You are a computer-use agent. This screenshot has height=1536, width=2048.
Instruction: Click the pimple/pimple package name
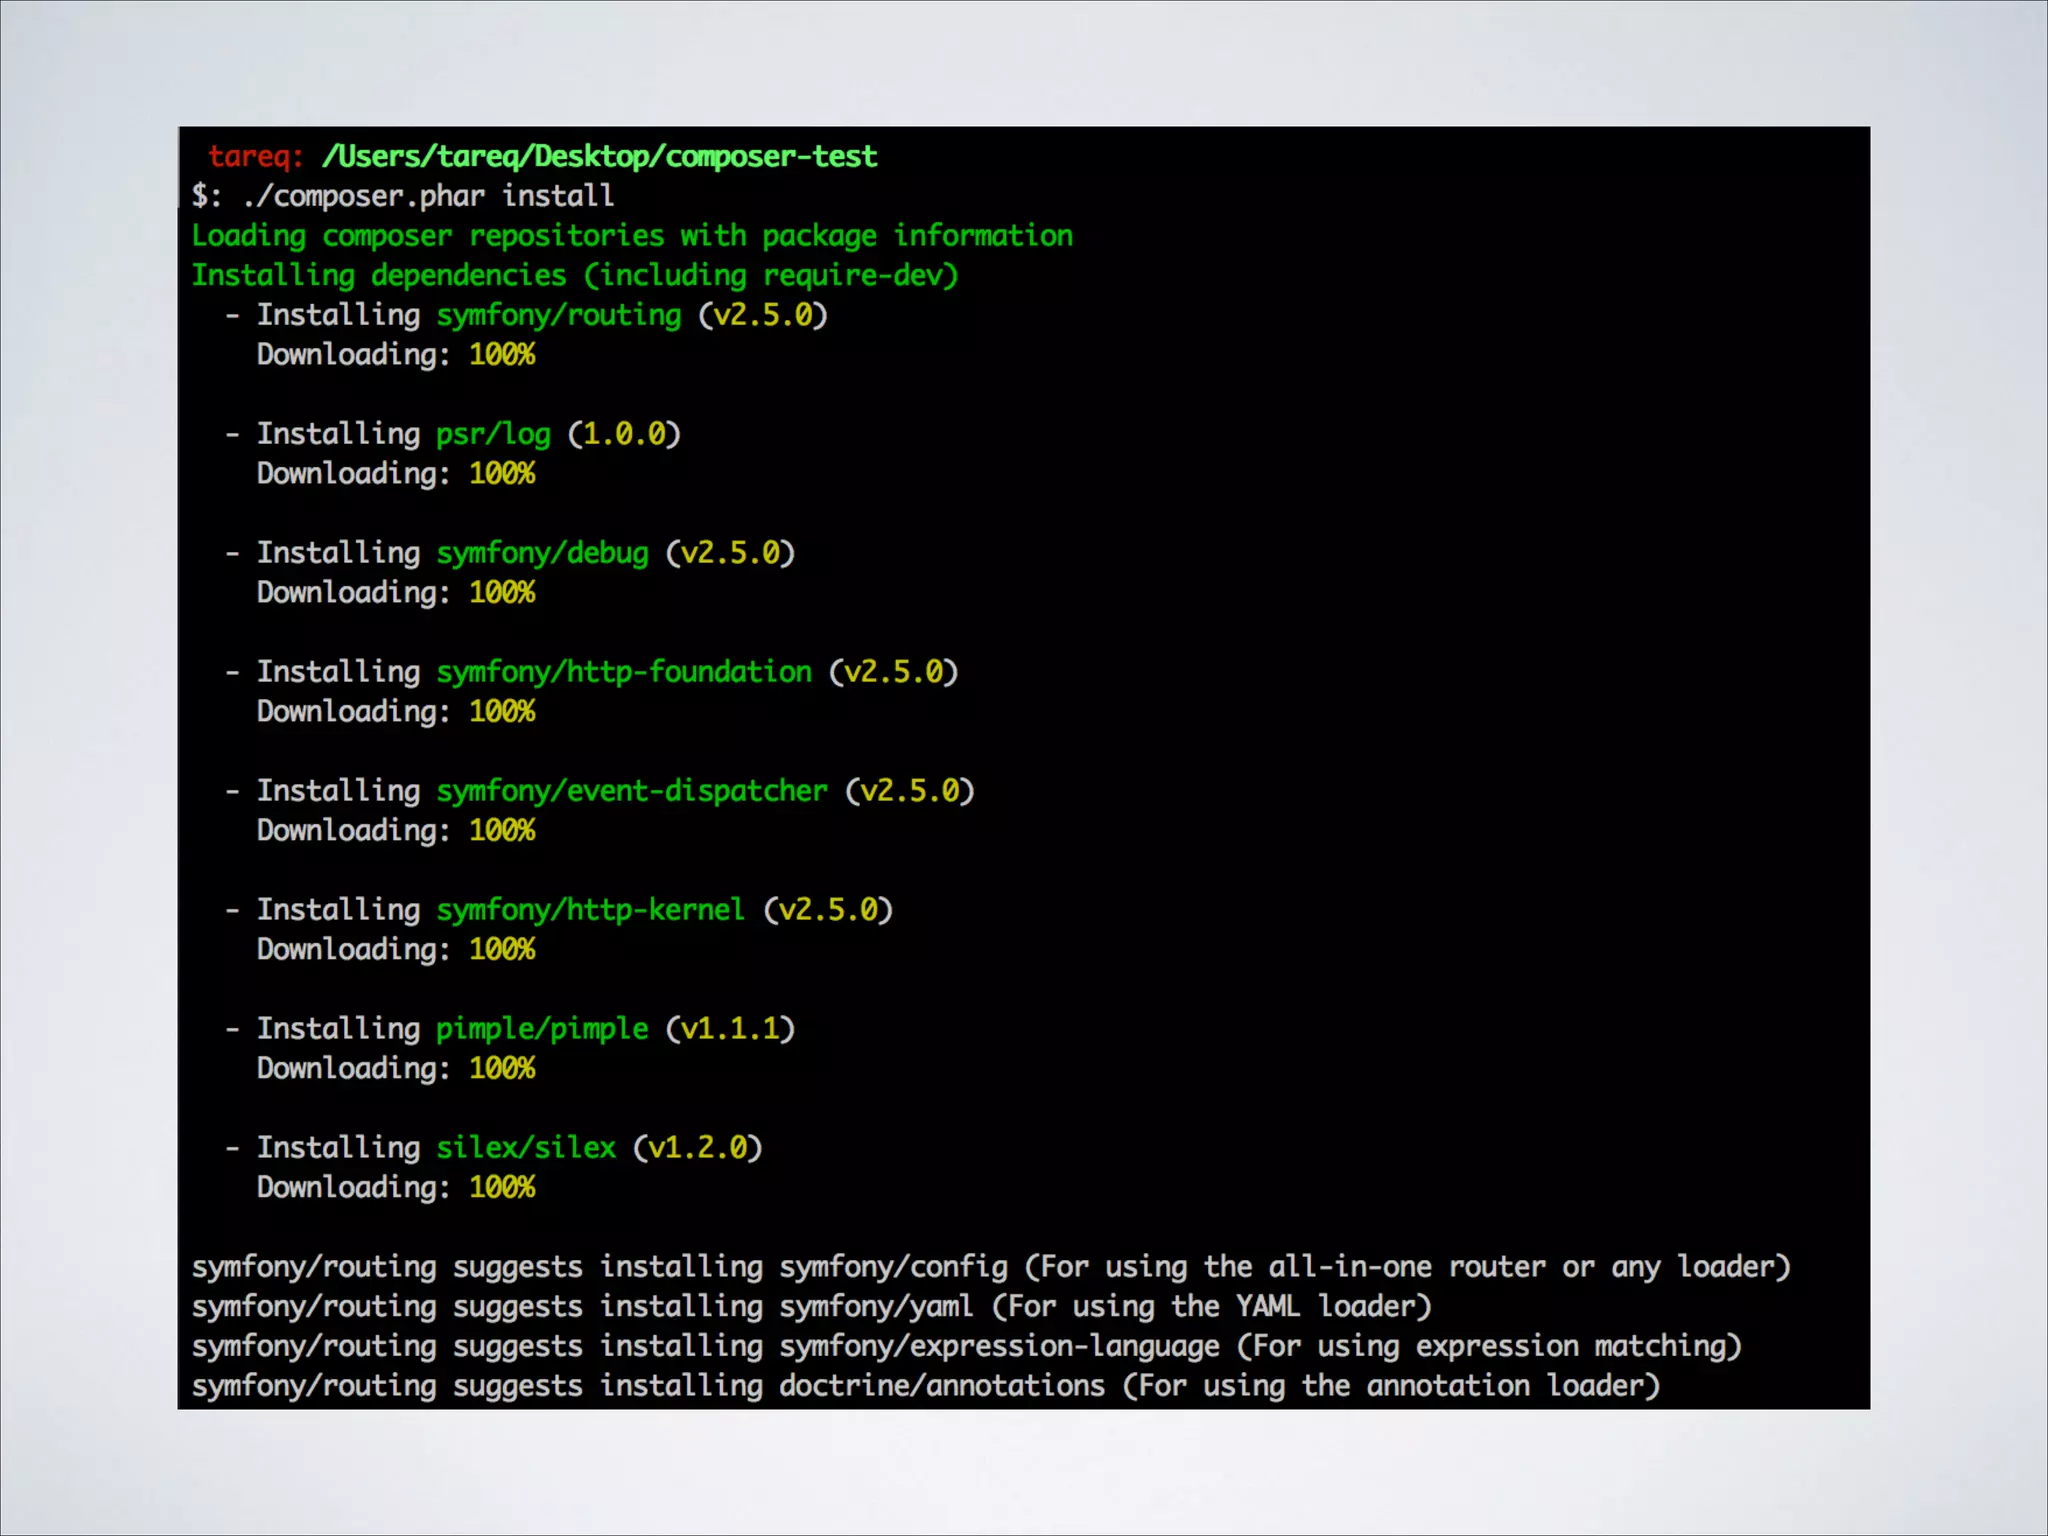click(542, 1029)
